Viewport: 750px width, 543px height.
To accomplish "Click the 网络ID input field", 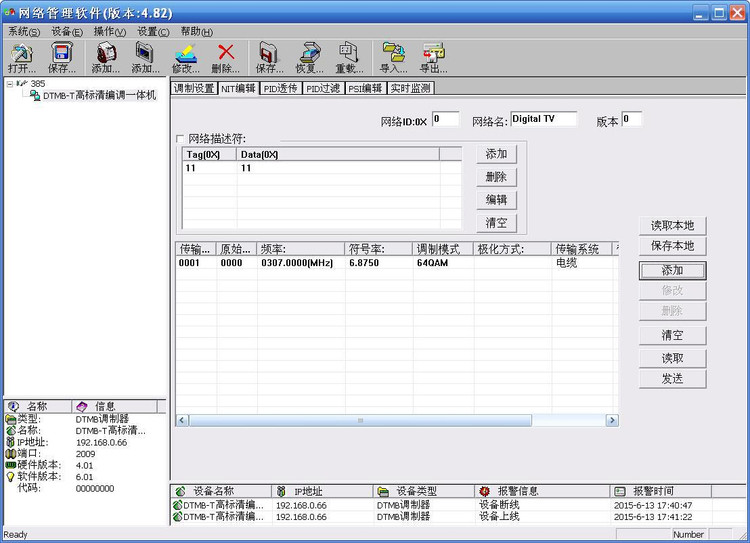I will 445,119.
